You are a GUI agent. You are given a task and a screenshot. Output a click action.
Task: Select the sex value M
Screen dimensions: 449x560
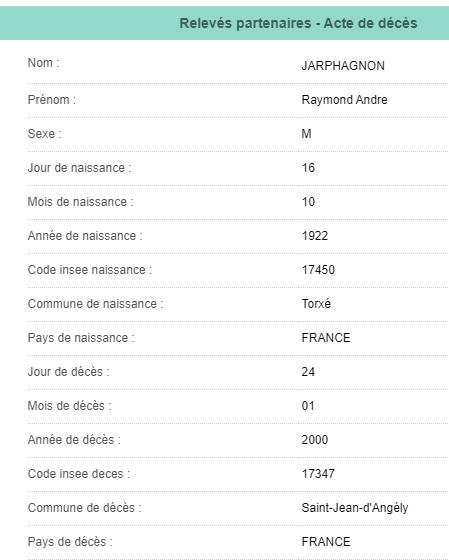(306, 134)
